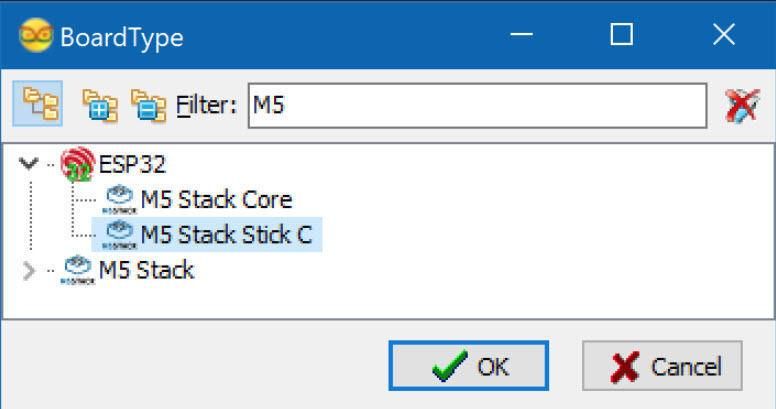Click the M5 Stack Stick C board icon
776x409 pixels.
(x=120, y=236)
